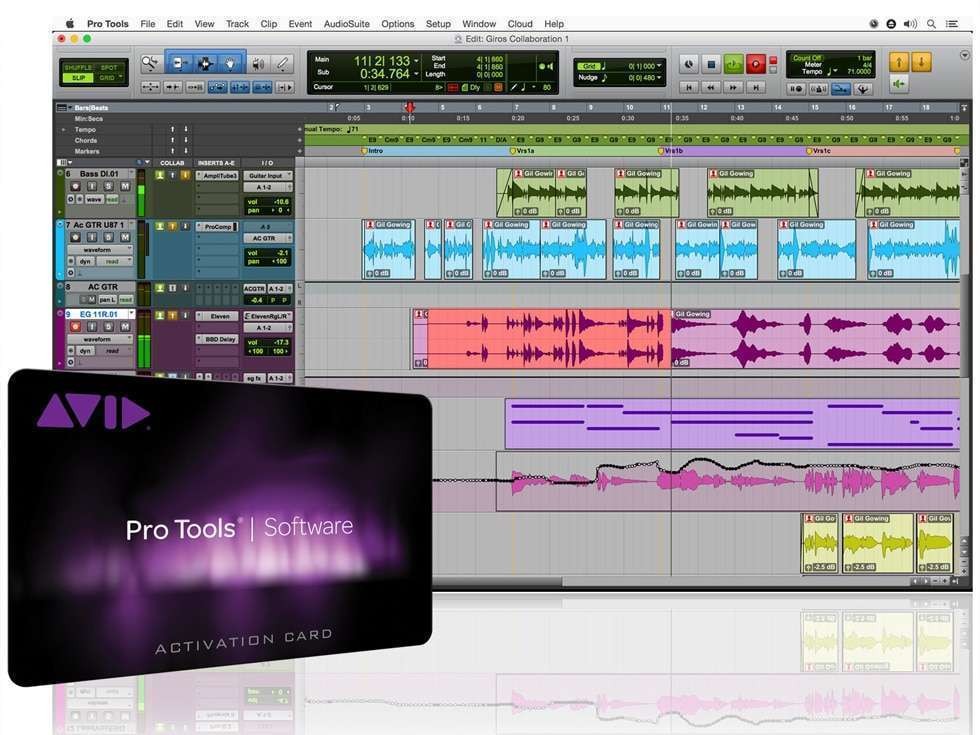Open Main counter format dropdown

[x=416, y=61]
